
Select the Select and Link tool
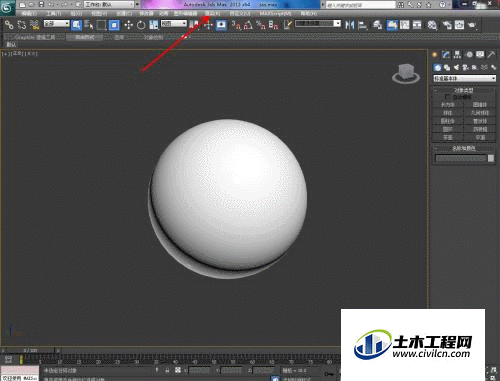coord(9,25)
